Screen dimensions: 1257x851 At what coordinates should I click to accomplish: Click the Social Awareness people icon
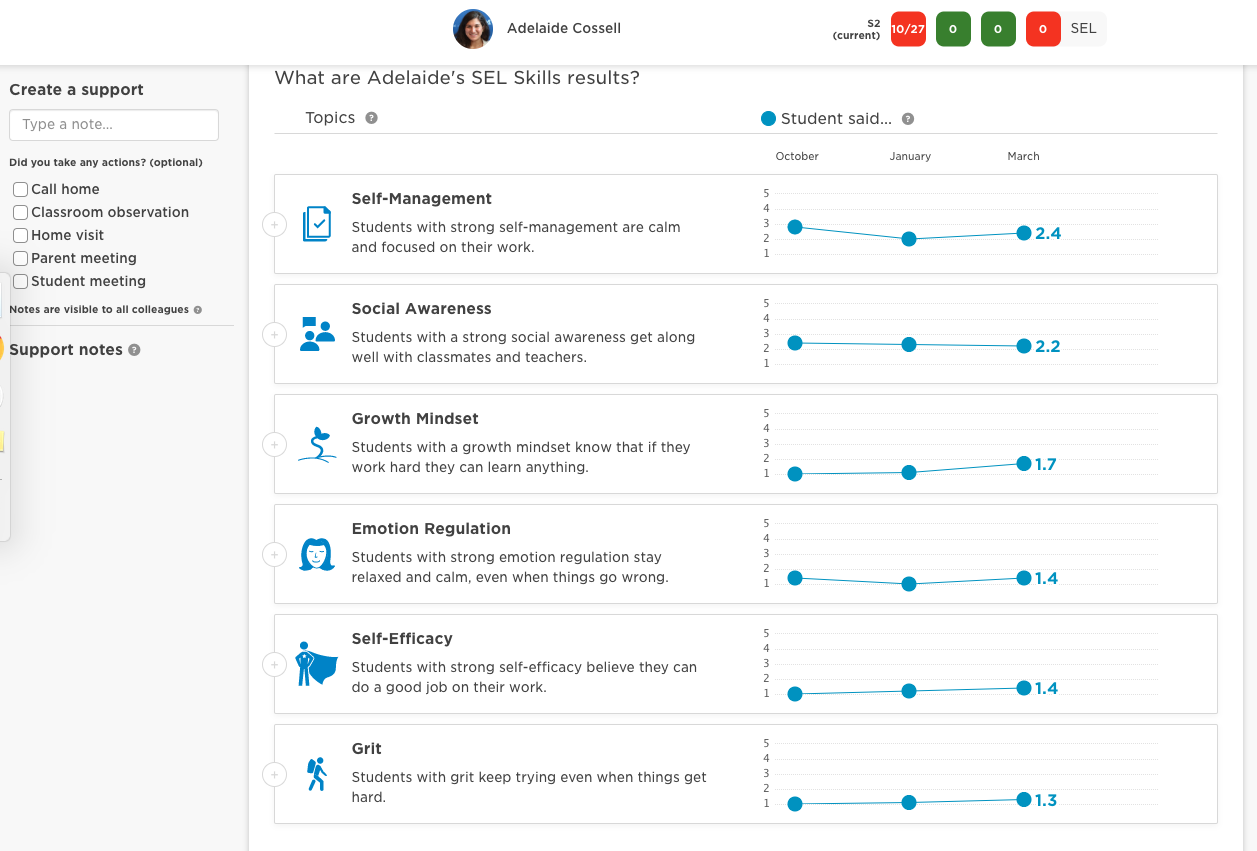317,333
